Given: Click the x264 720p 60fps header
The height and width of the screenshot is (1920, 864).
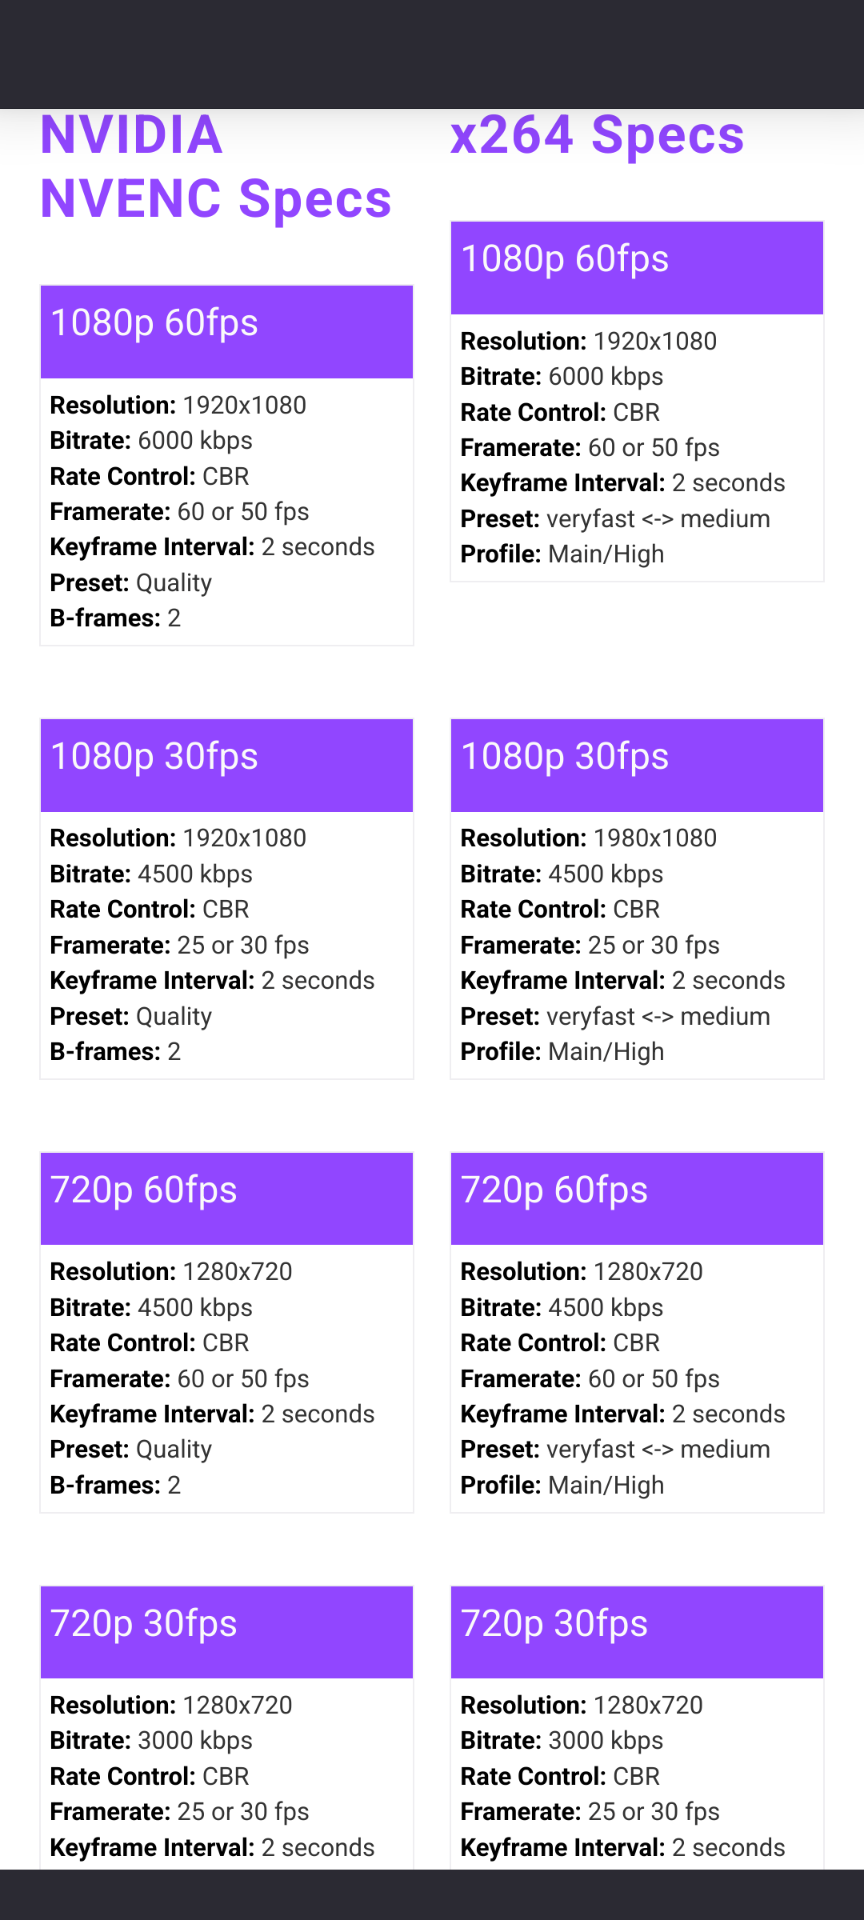Looking at the screenshot, I should click(x=637, y=1198).
